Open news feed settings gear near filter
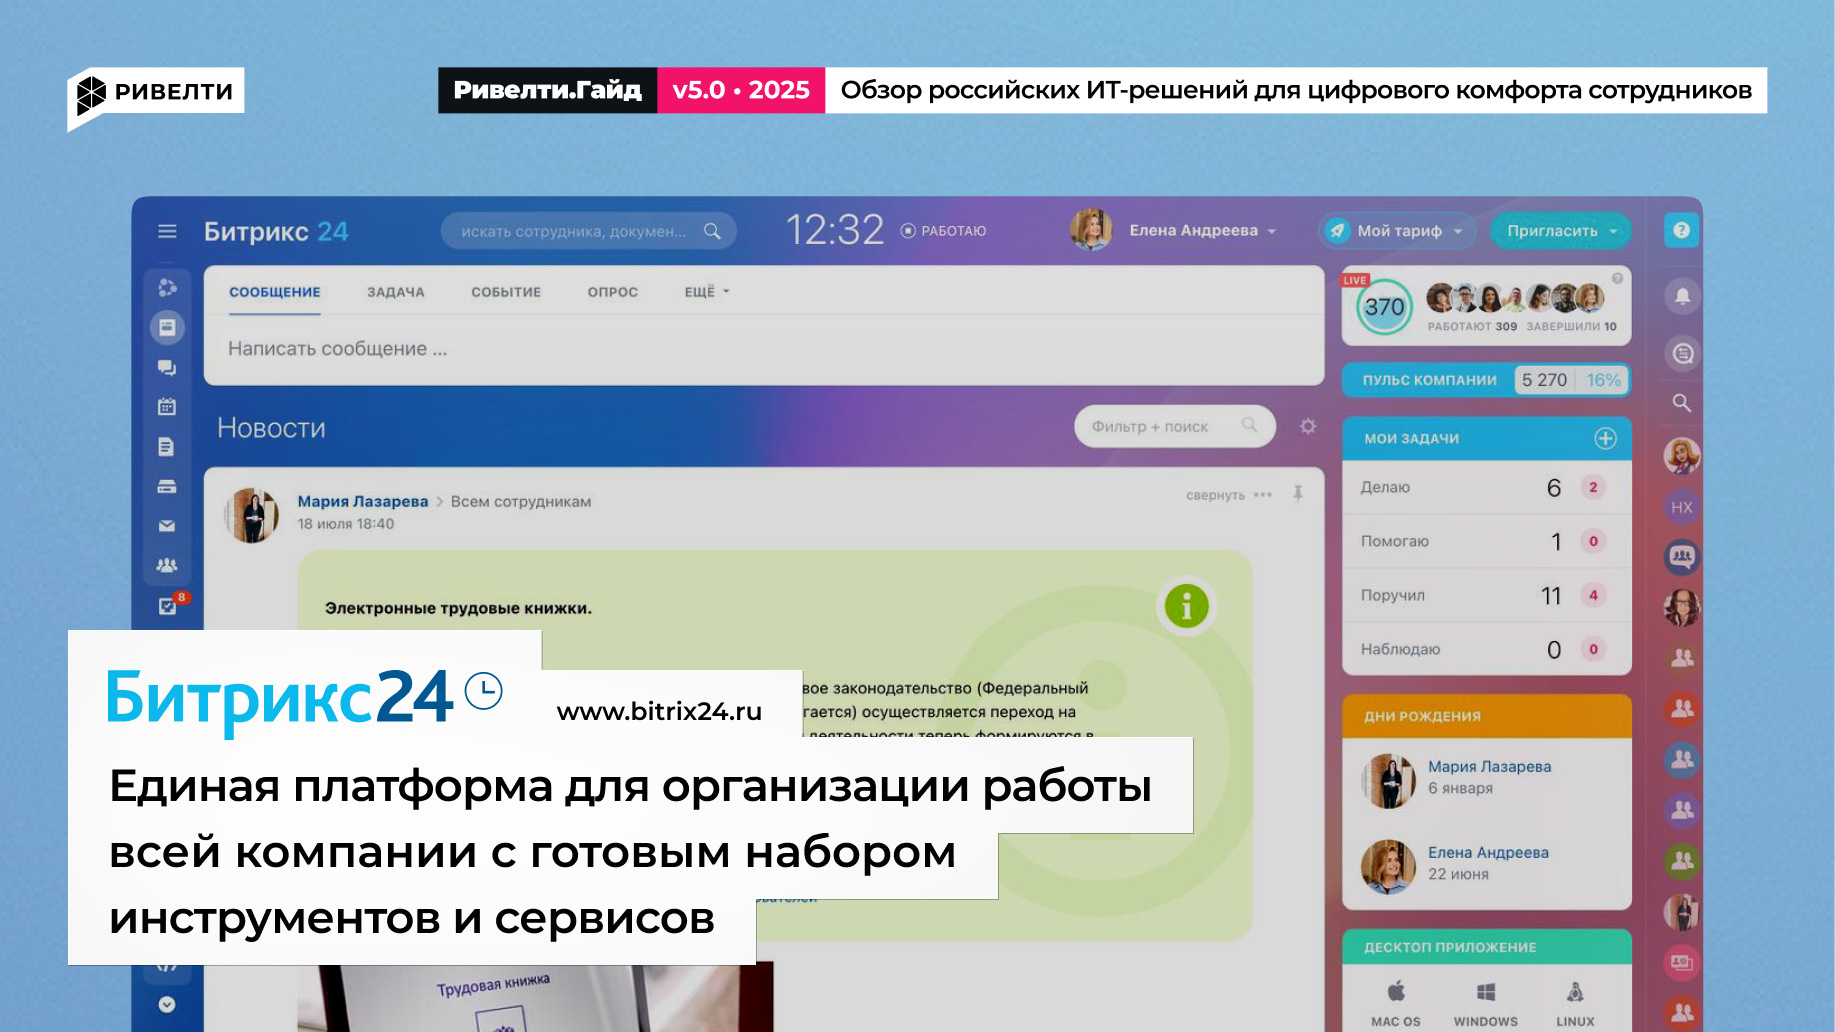This screenshot has width=1835, height=1032. [1307, 426]
